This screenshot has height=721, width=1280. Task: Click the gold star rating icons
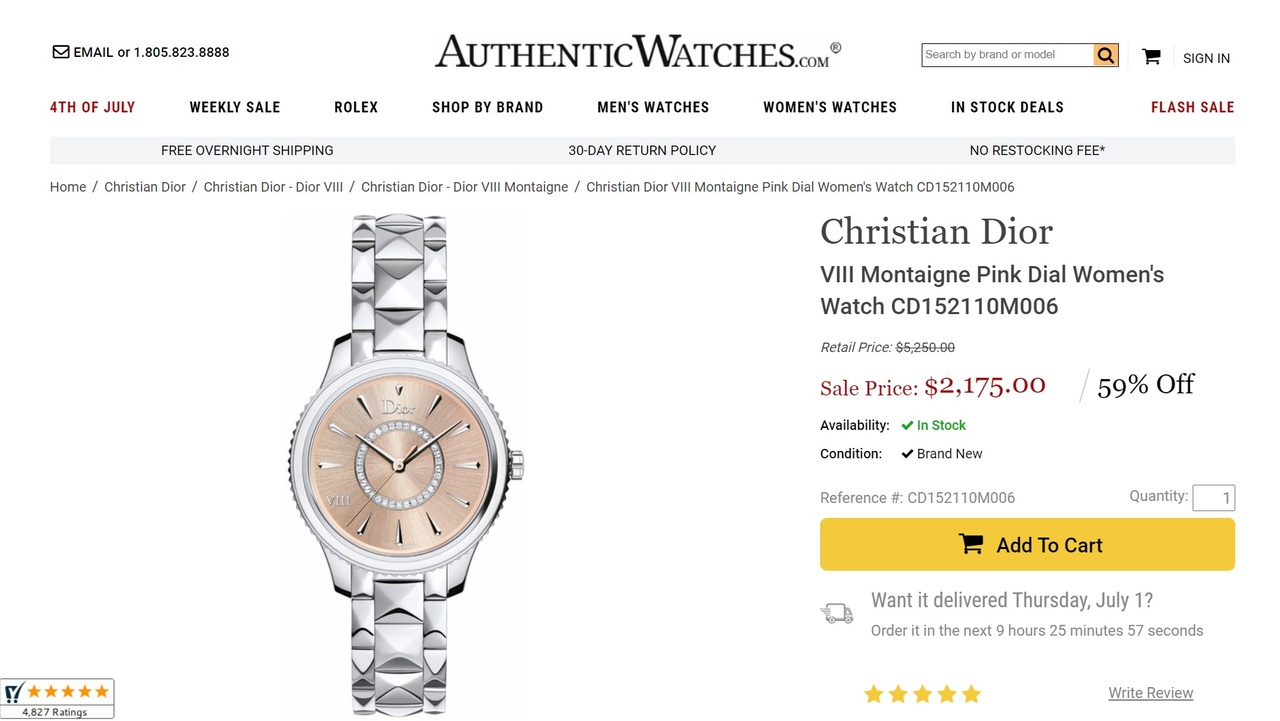(x=922, y=694)
